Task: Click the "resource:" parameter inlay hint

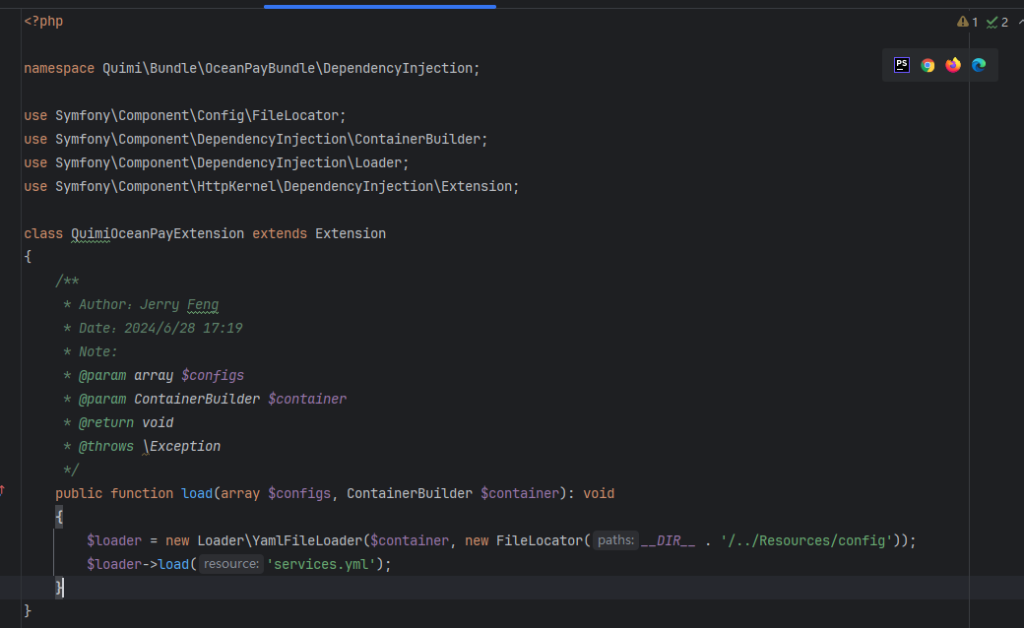Action: click(x=231, y=565)
